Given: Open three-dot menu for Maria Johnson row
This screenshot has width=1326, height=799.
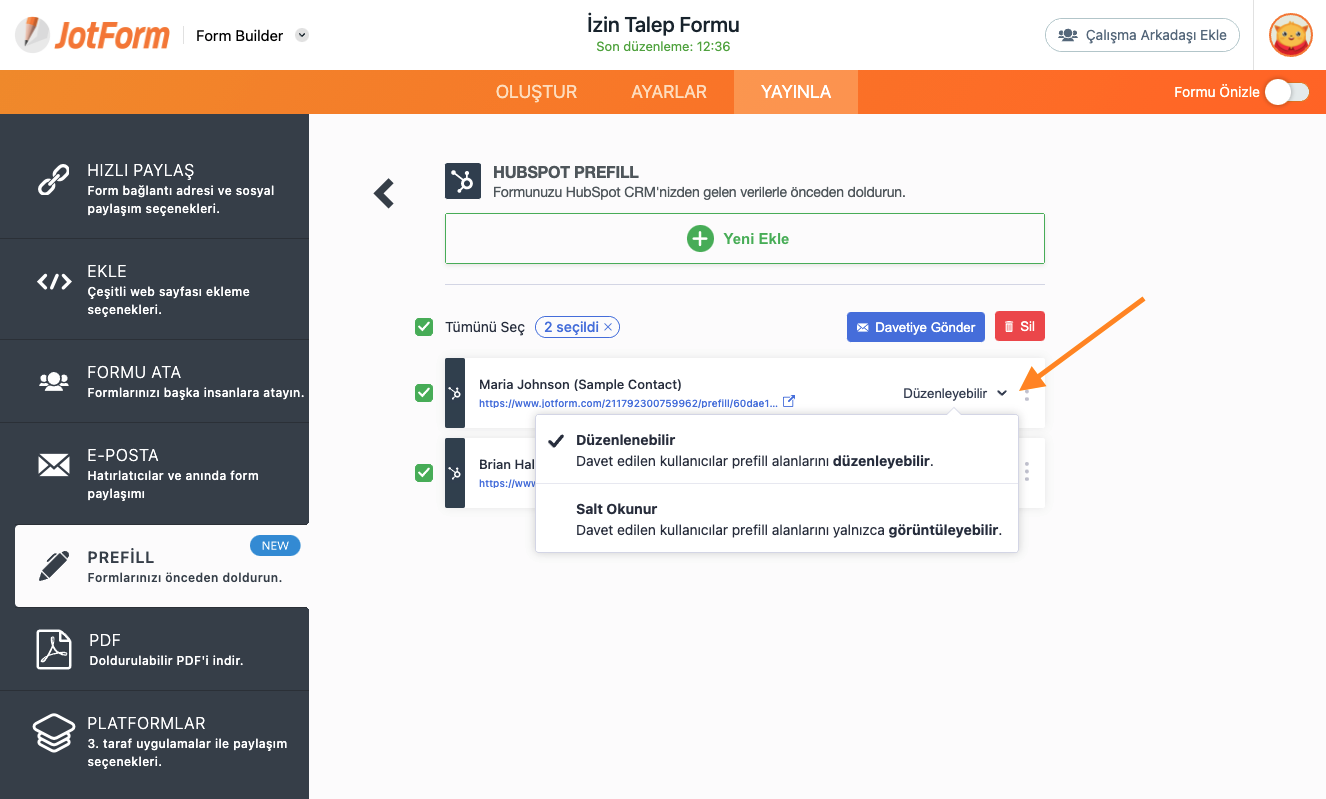Looking at the screenshot, I should (1026, 393).
